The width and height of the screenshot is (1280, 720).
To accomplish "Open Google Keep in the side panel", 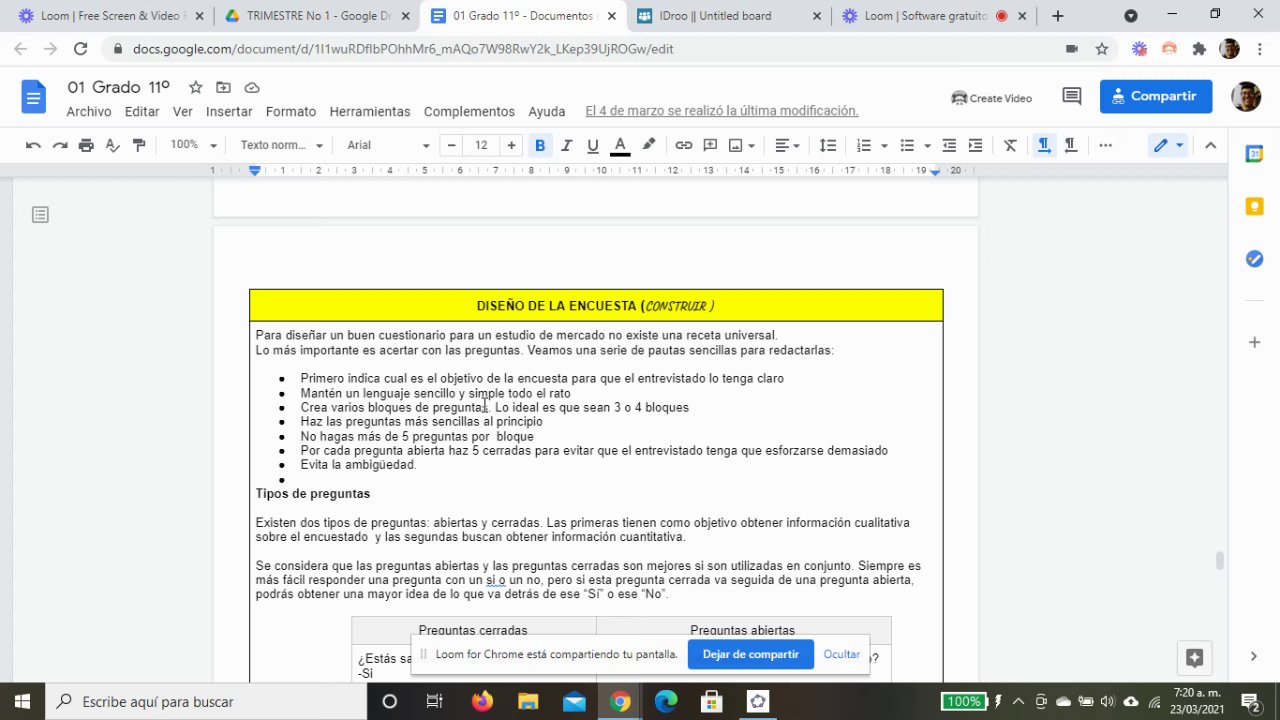I will 1254,206.
